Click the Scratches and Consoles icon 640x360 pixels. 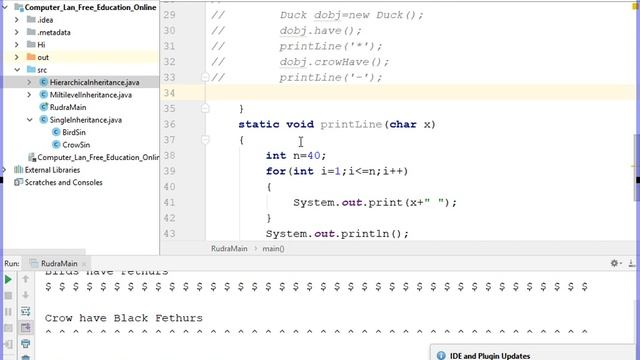[18, 182]
